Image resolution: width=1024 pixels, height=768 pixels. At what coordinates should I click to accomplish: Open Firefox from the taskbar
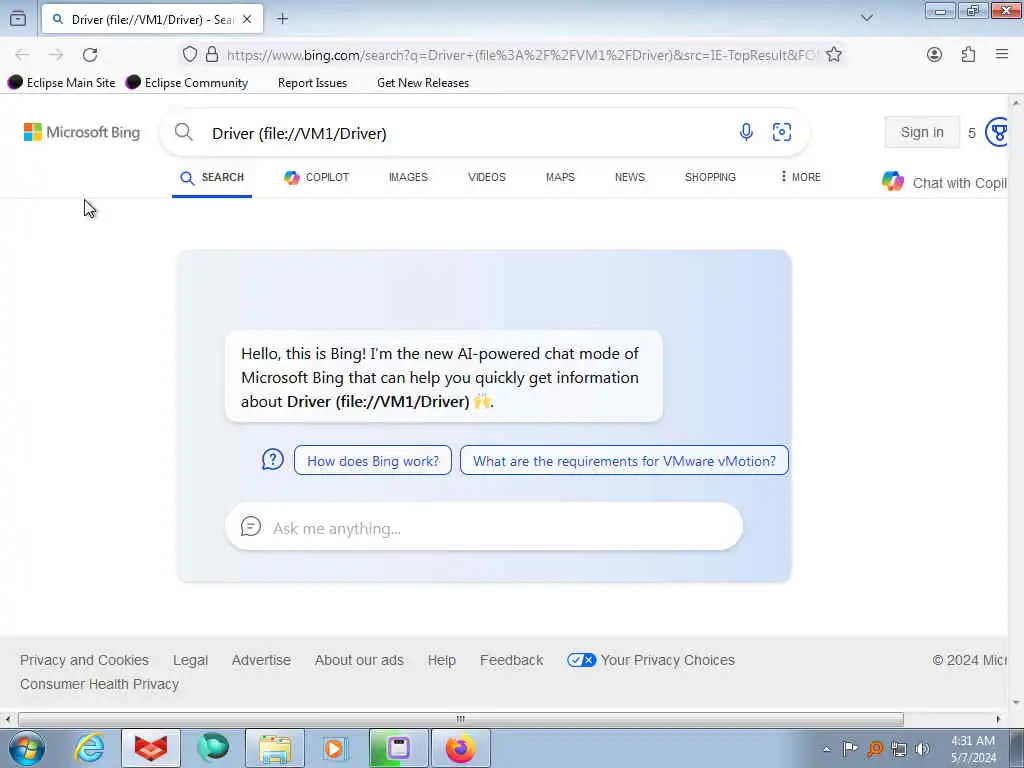pos(460,748)
